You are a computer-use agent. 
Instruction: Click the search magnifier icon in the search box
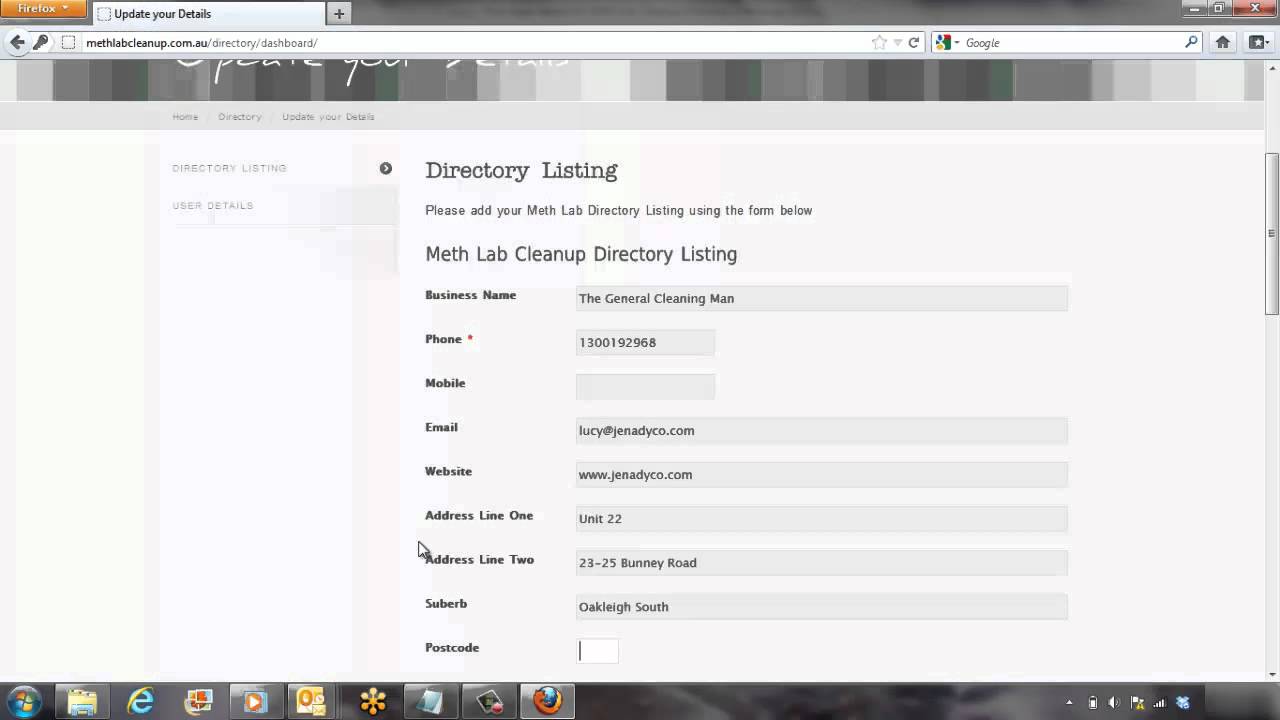[x=1191, y=42]
